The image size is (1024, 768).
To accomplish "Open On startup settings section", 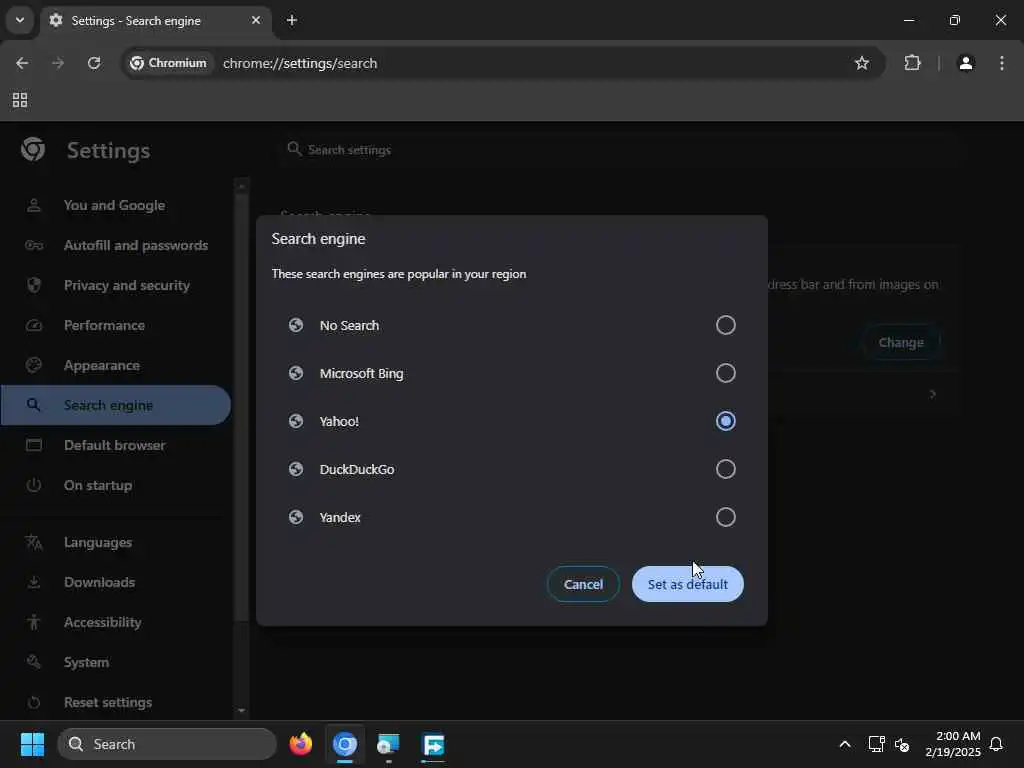I will coord(114,485).
